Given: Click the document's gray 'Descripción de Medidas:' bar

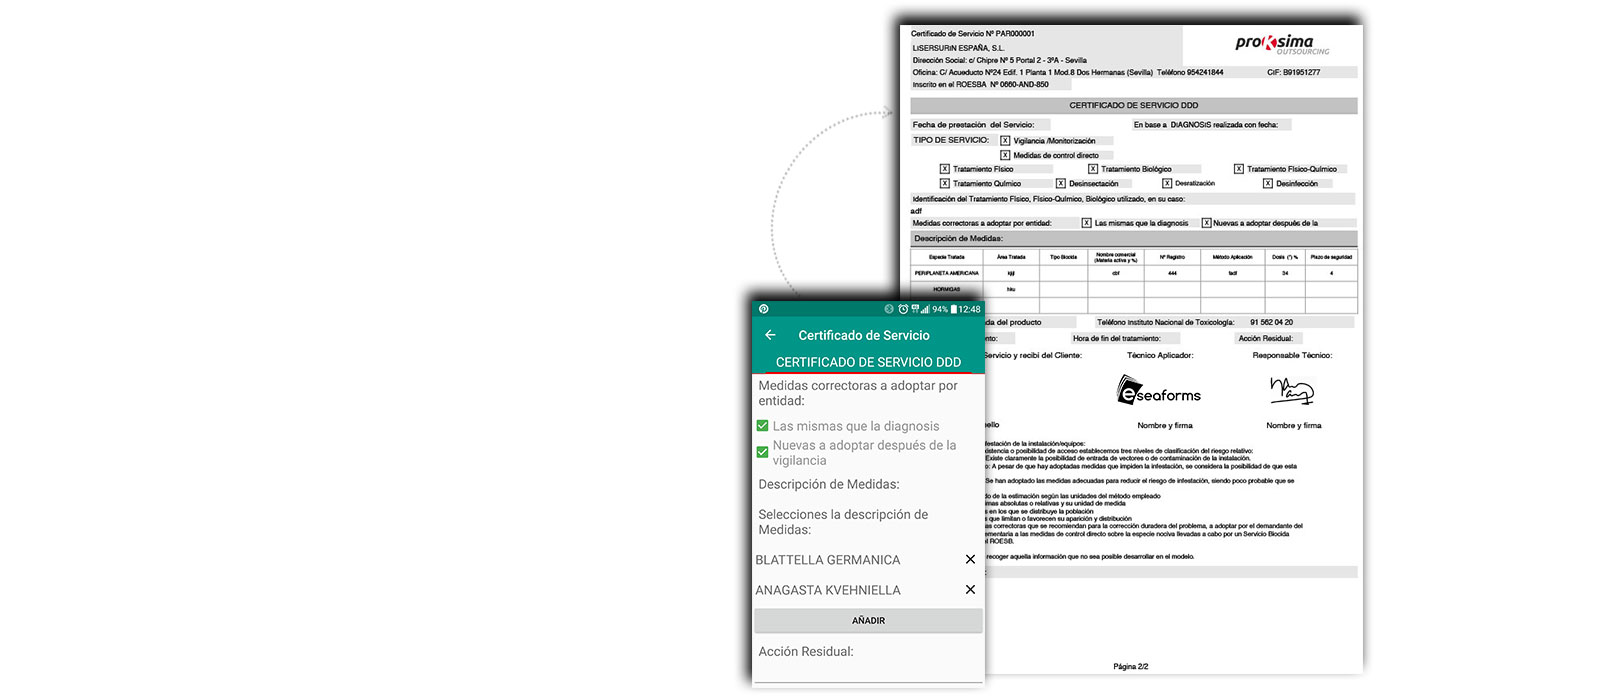Looking at the screenshot, I should (x=1134, y=239).
